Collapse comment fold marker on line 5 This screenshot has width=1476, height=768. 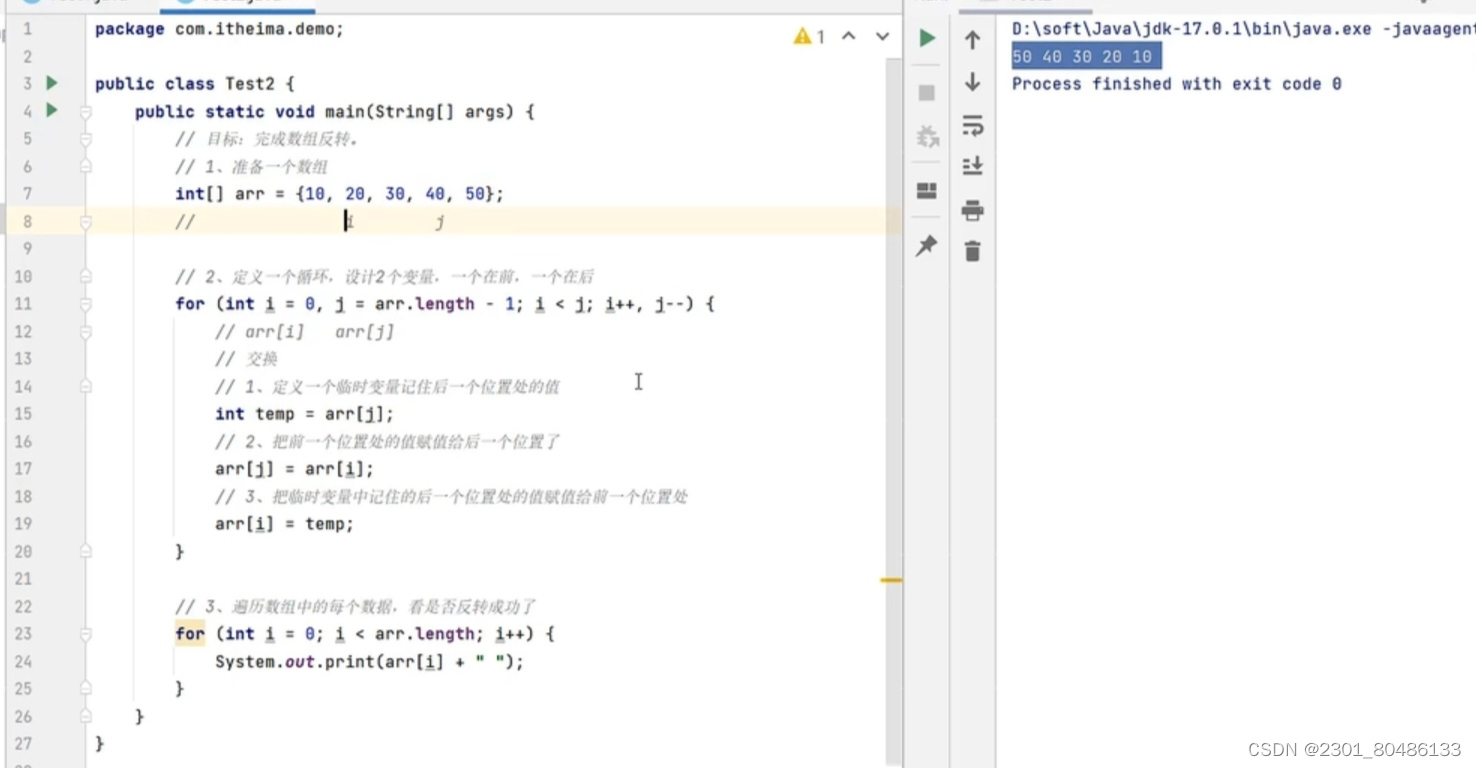[86, 139]
